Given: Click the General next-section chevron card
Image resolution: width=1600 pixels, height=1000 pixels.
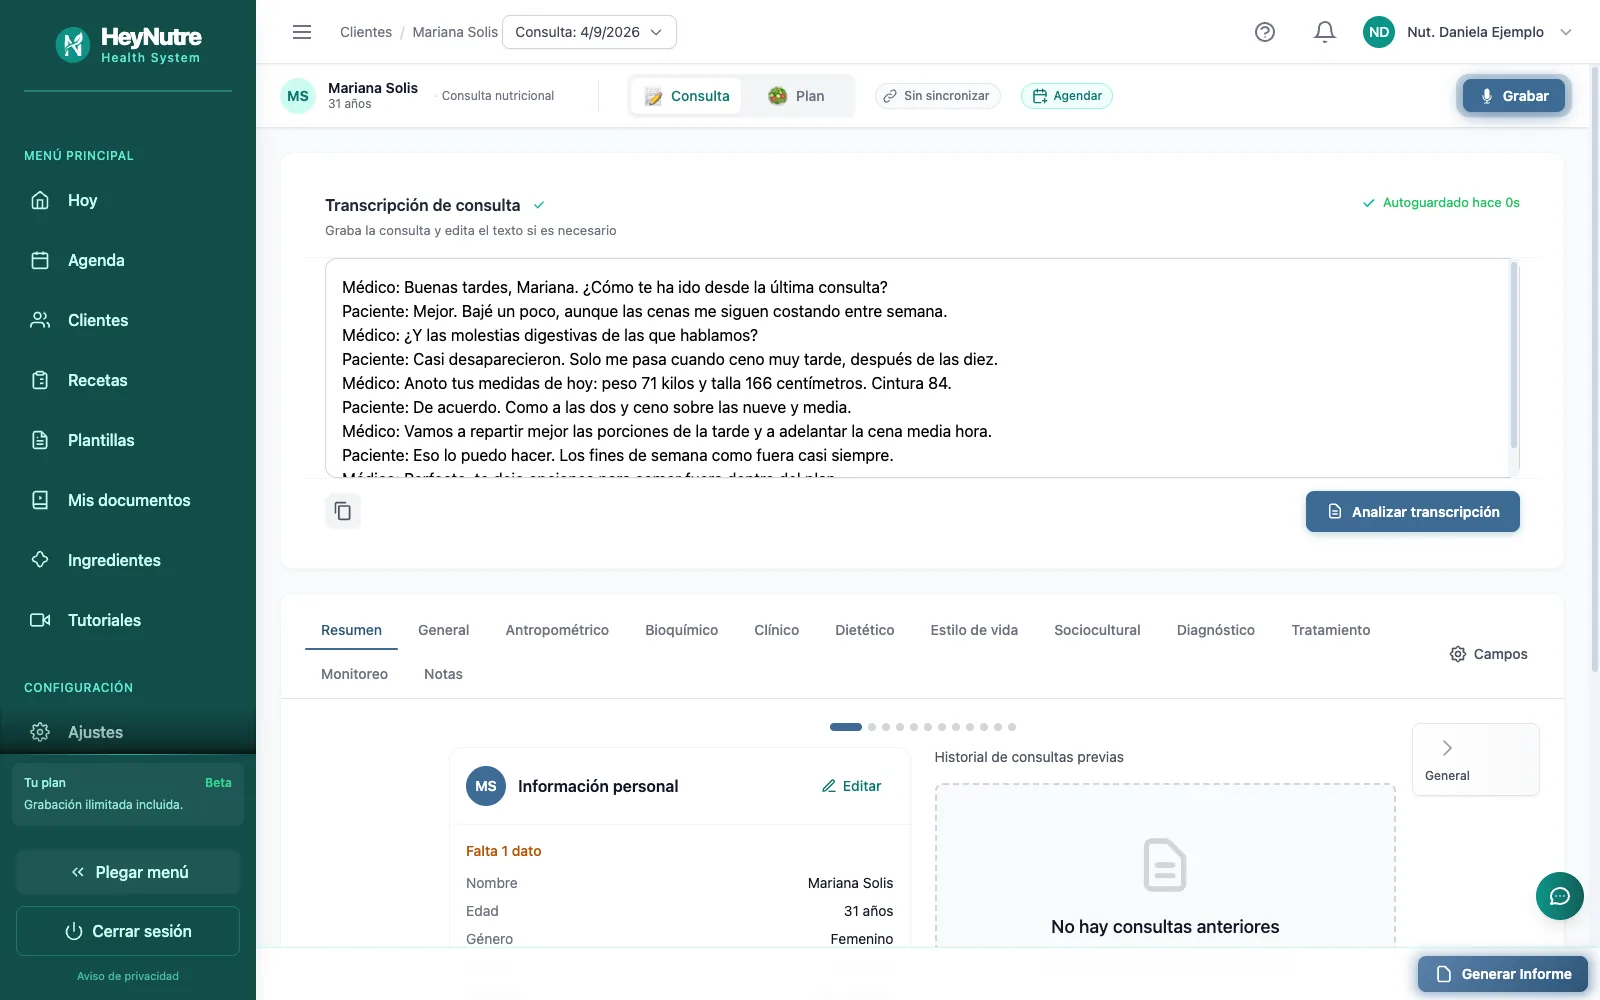Looking at the screenshot, I should coord(1475,760).
